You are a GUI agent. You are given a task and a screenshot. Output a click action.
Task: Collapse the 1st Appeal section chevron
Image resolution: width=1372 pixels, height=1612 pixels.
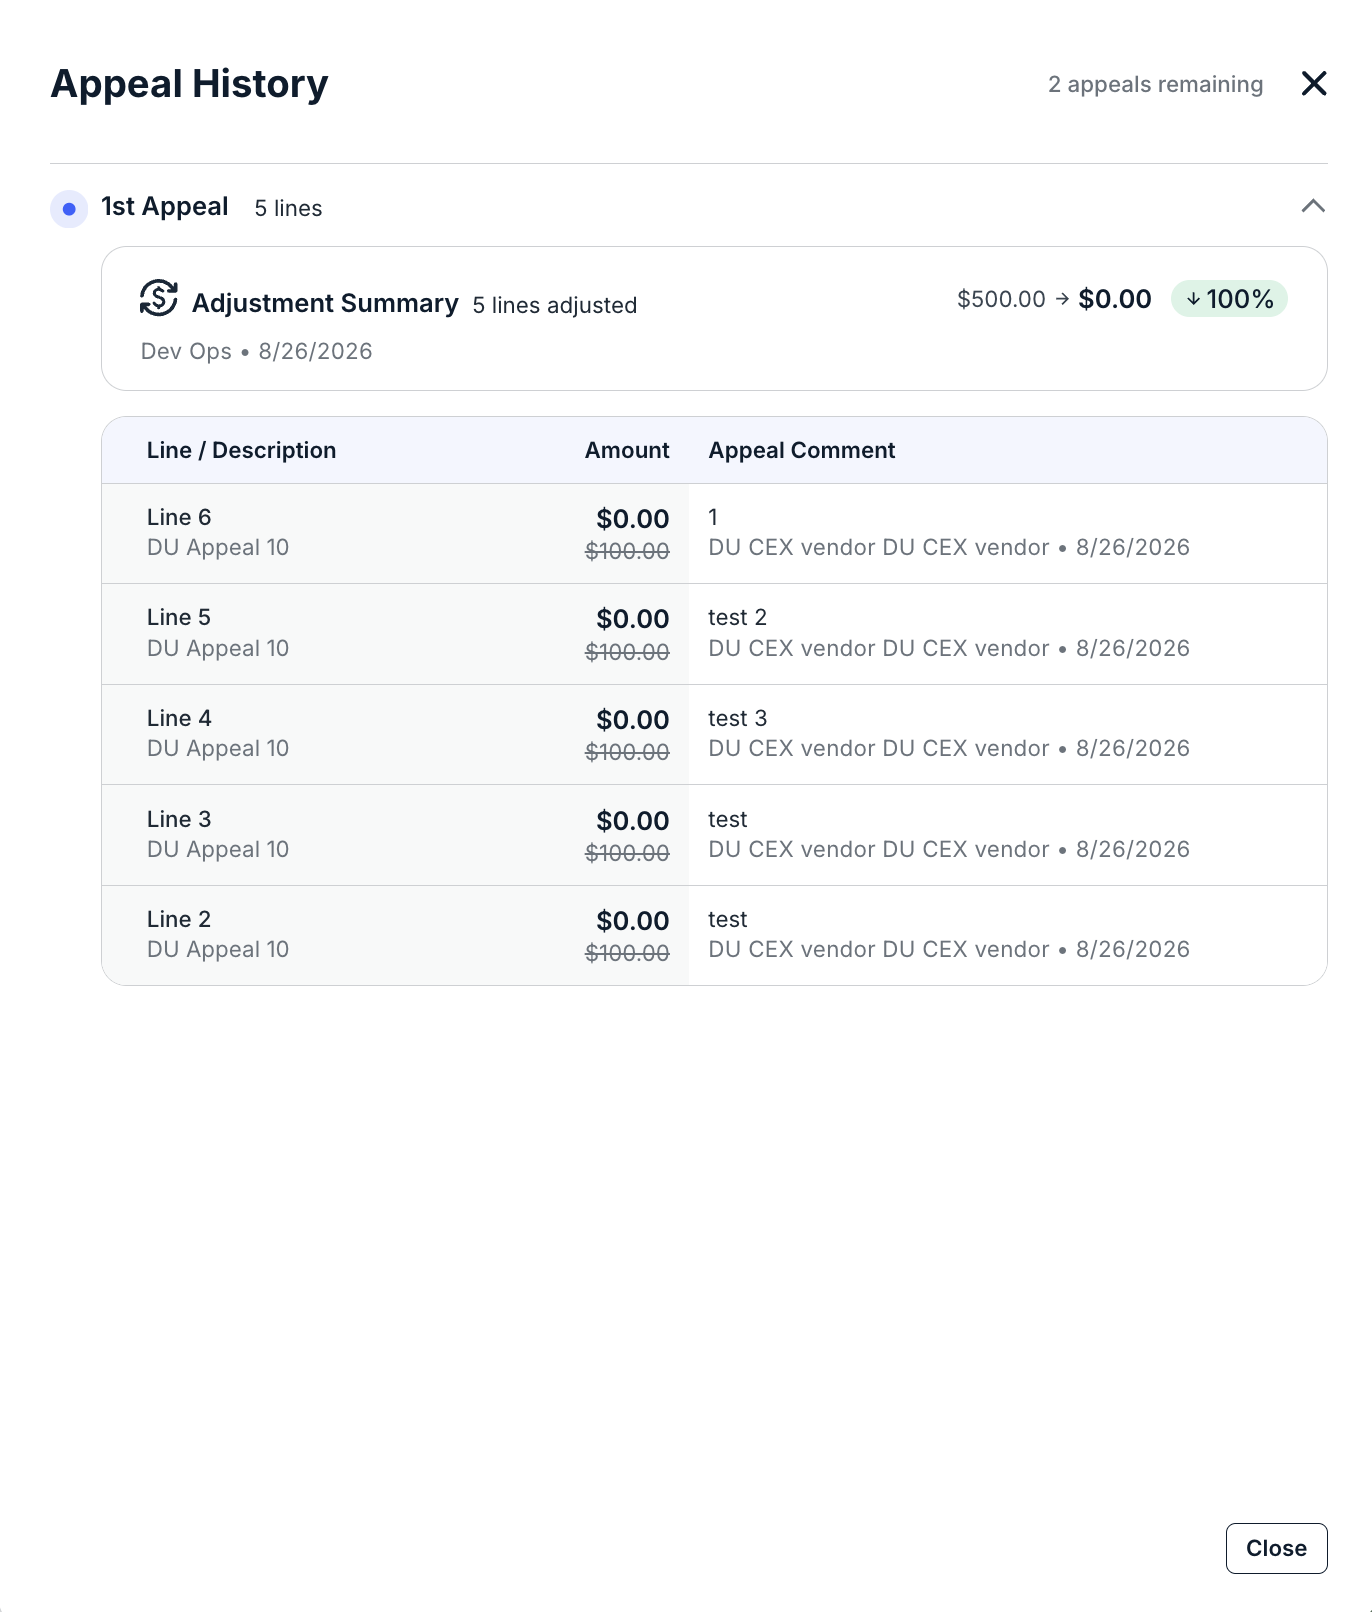point(1313,206)
